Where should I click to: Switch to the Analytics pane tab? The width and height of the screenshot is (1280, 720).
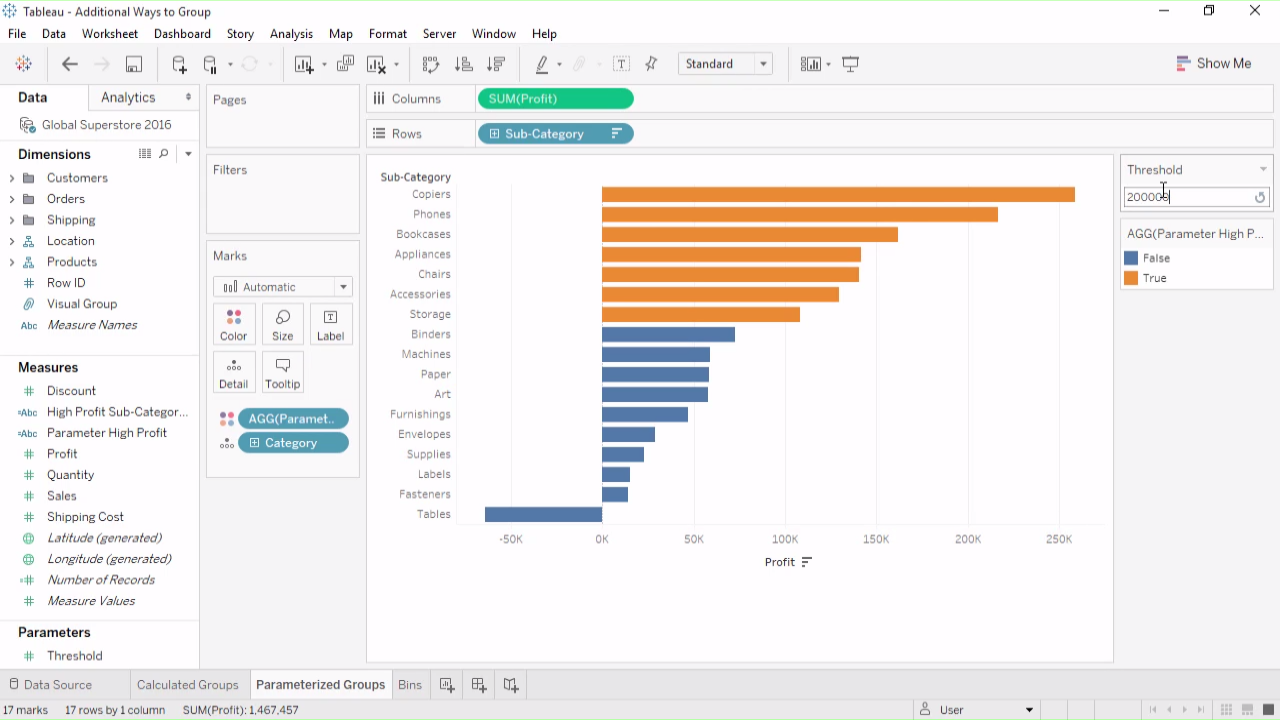(128, 97)
